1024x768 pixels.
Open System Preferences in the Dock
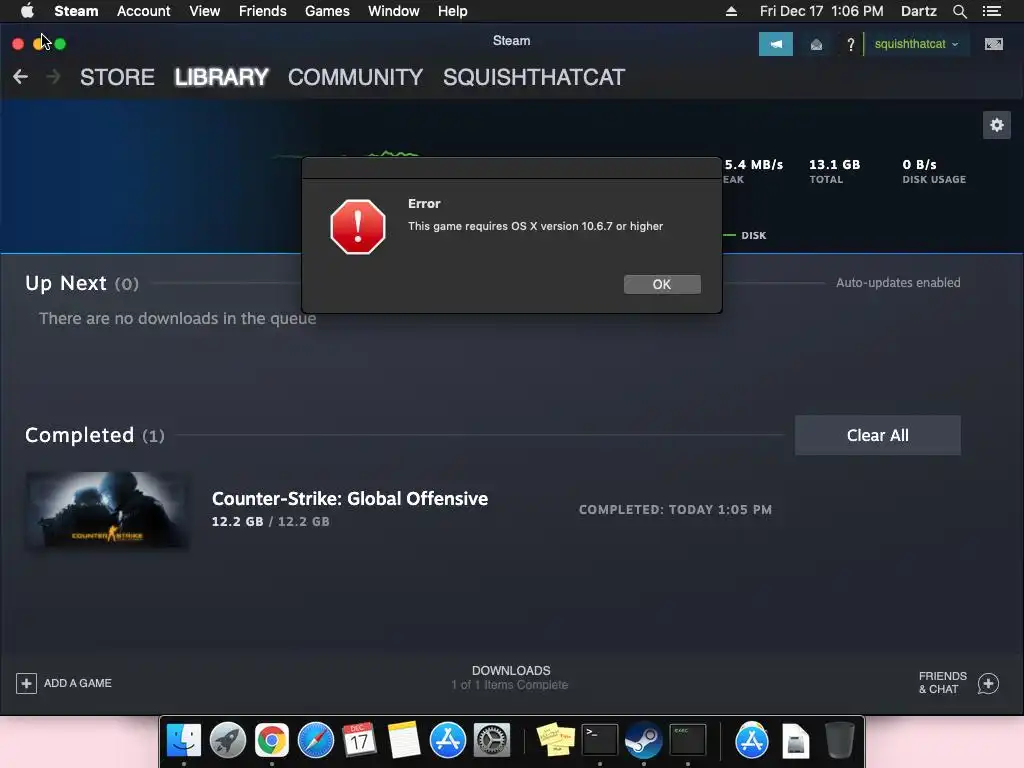point(492,741)
